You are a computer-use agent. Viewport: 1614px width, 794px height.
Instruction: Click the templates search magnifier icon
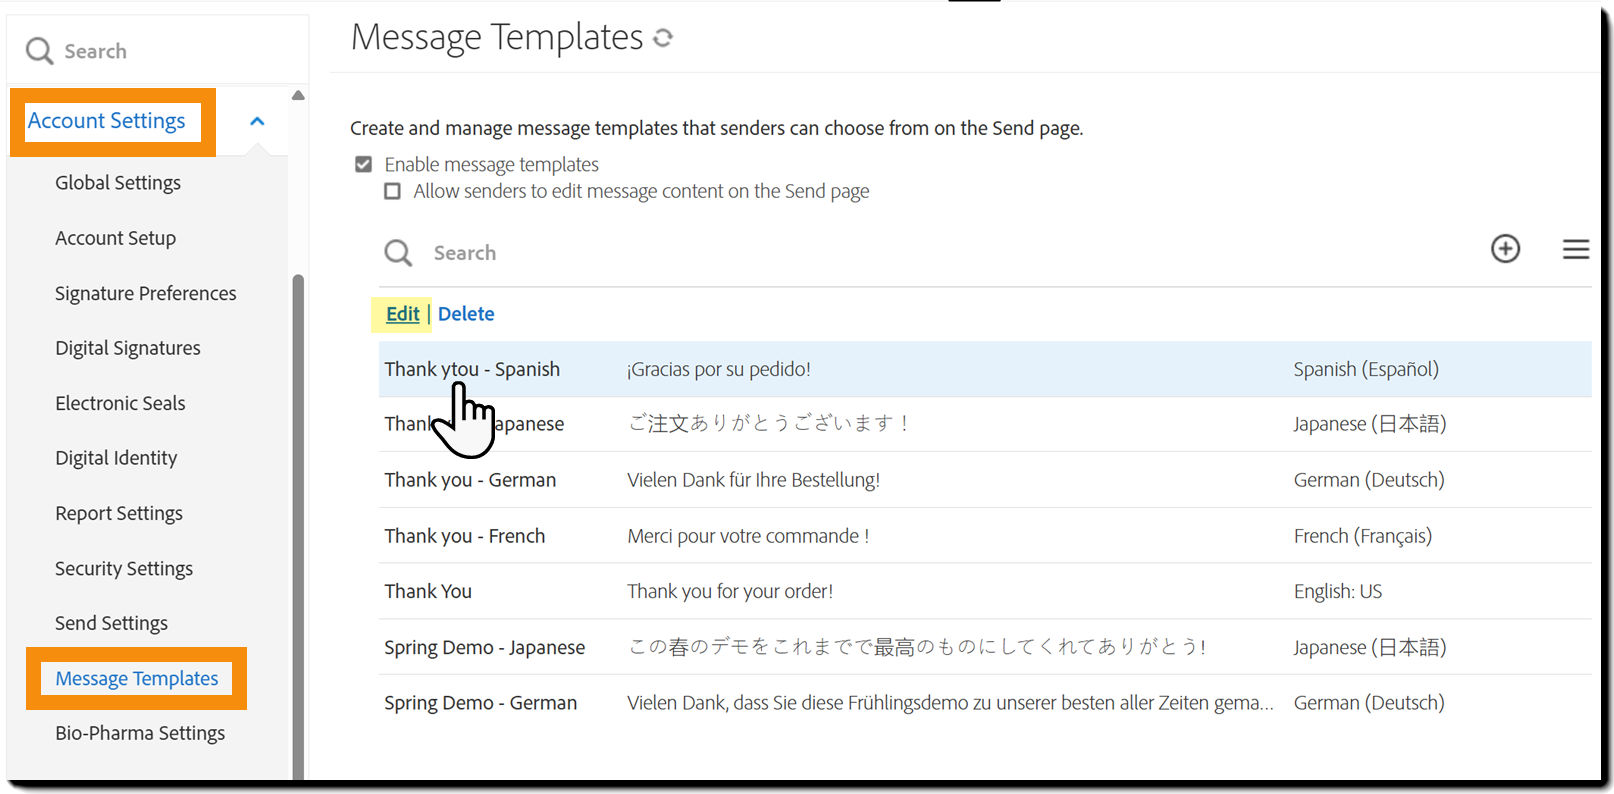tap(398, 253)
